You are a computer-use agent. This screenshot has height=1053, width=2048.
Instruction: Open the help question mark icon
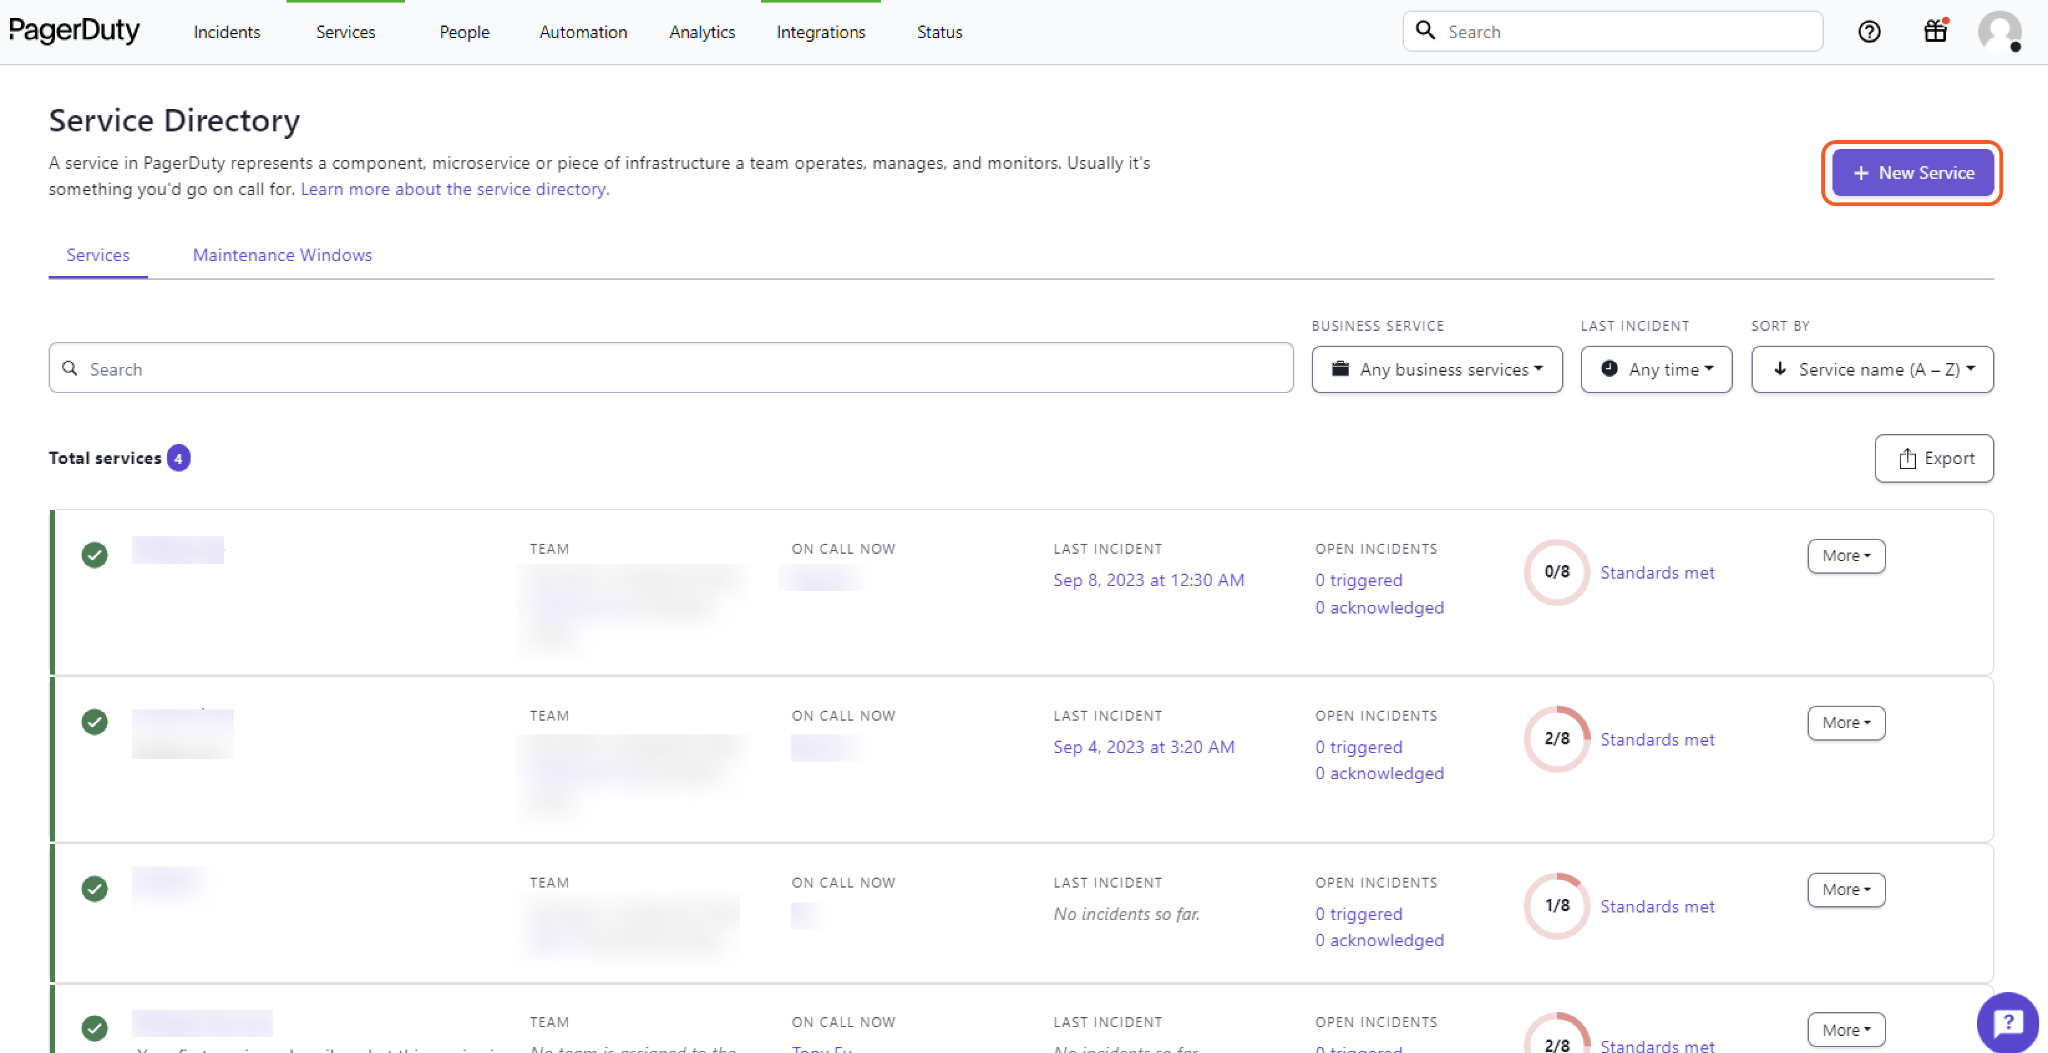pos(1869,32)
